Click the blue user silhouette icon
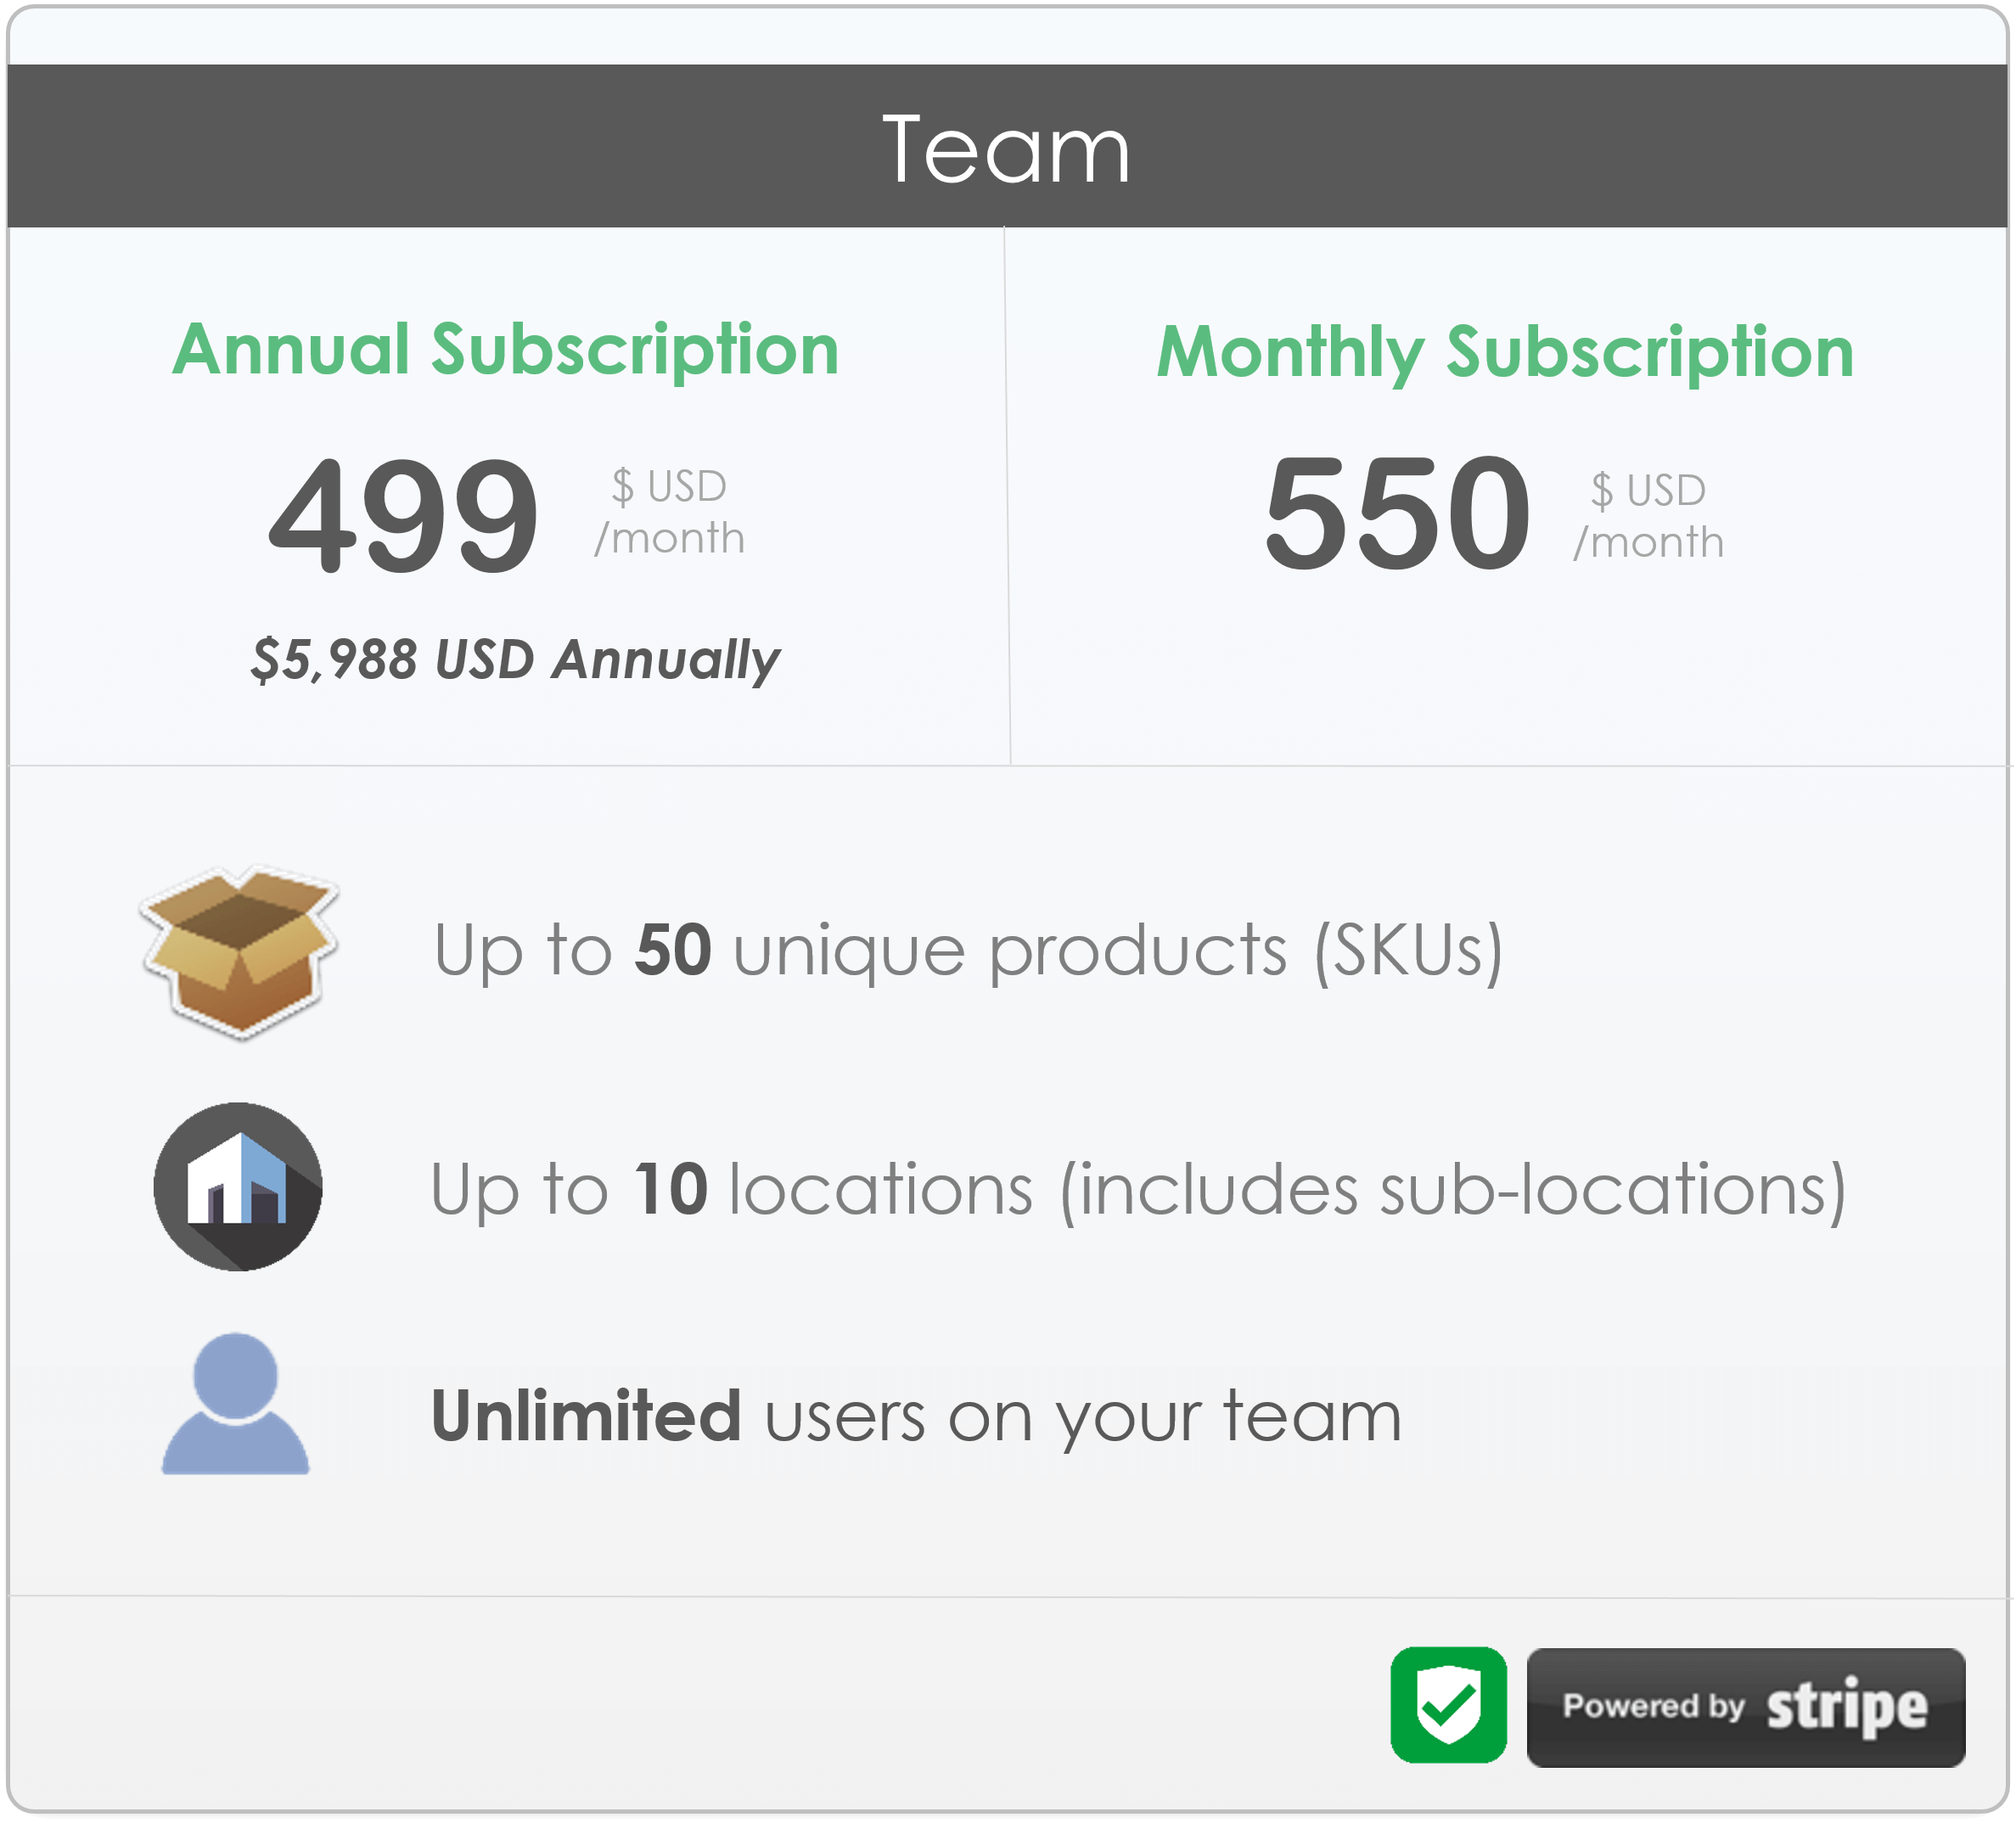The width and height of the screenshot is (2016, 1823). point(236,1402)
